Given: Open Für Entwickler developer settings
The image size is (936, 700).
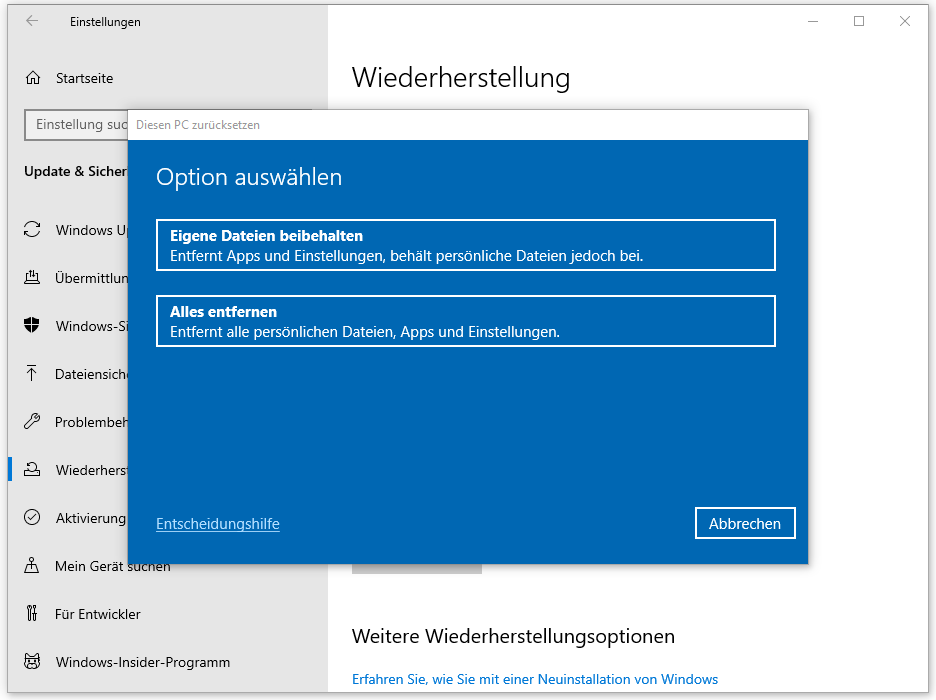Looking at the screenshot, I should tap(33, 614).
